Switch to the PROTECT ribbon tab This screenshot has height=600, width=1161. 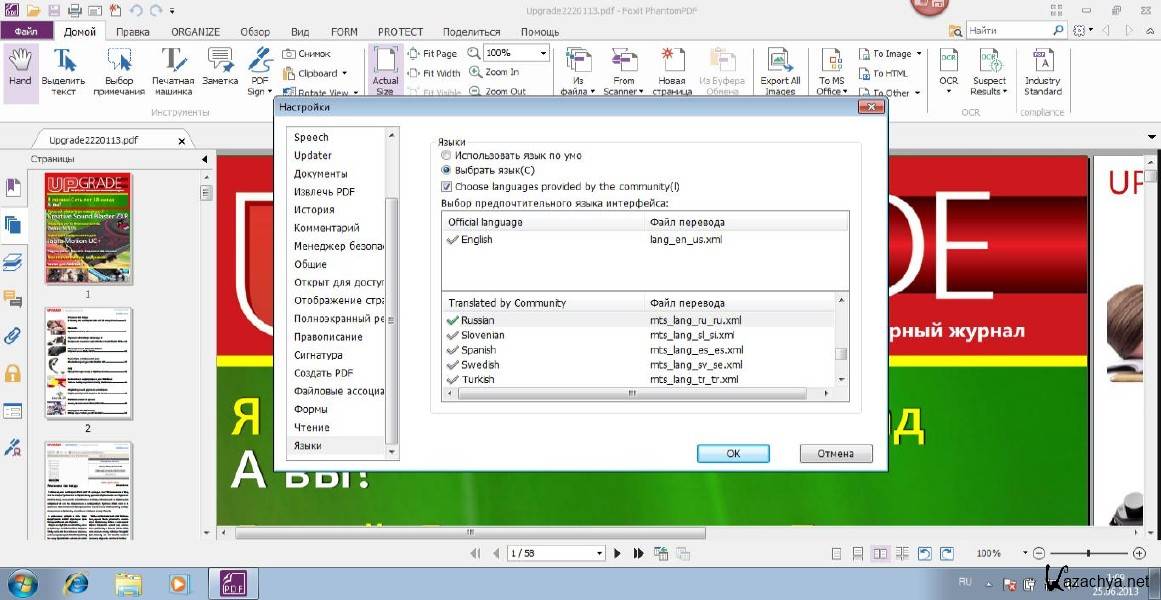[x=400, y=32]
